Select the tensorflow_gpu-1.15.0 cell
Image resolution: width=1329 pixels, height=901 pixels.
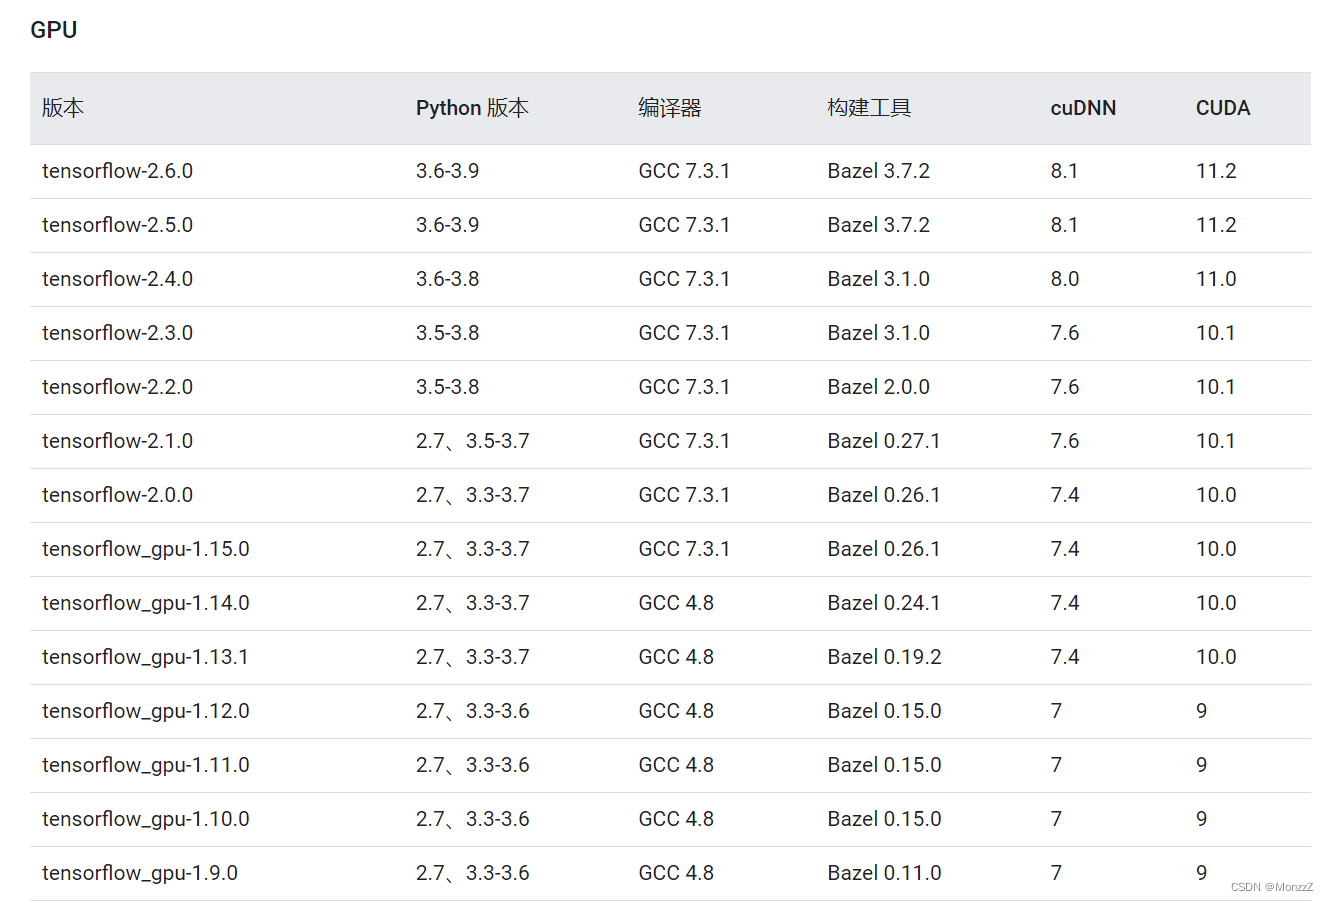pos(146,549)
